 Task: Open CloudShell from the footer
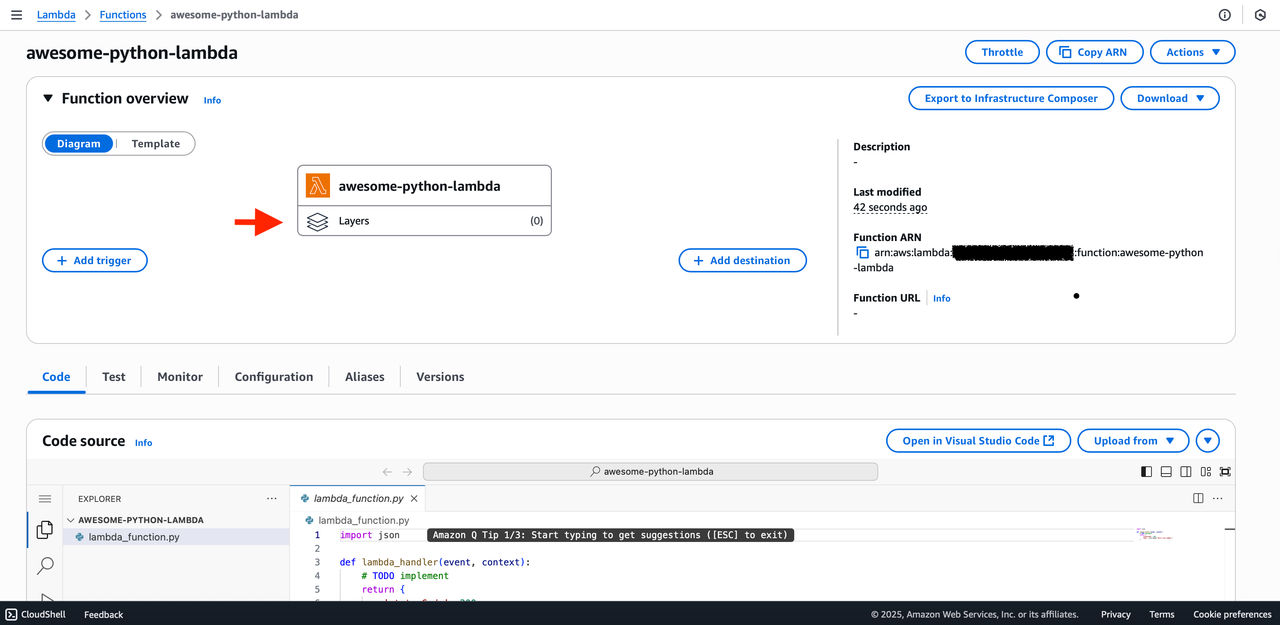[x=36, y=614]
